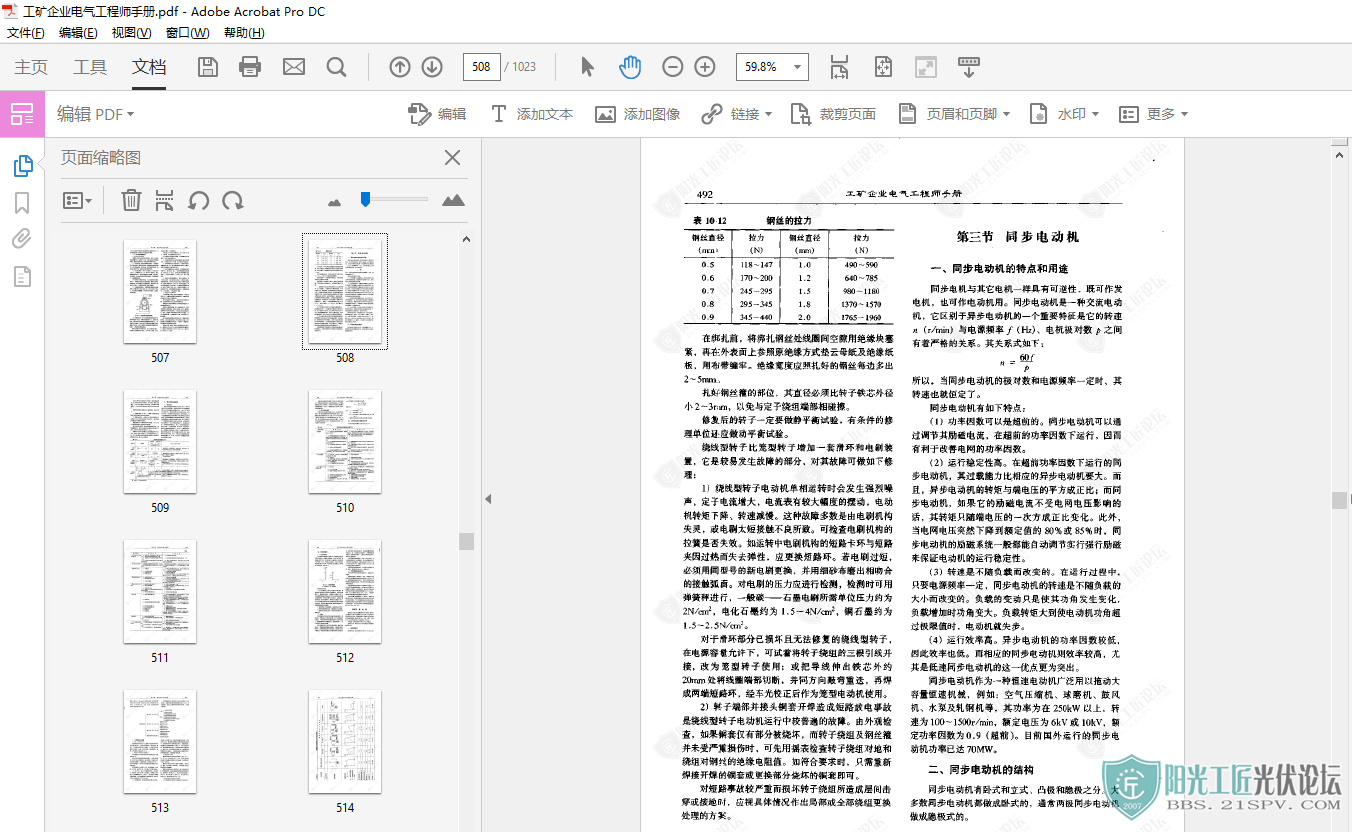Zoom in with plus icon

coord(705,67)
